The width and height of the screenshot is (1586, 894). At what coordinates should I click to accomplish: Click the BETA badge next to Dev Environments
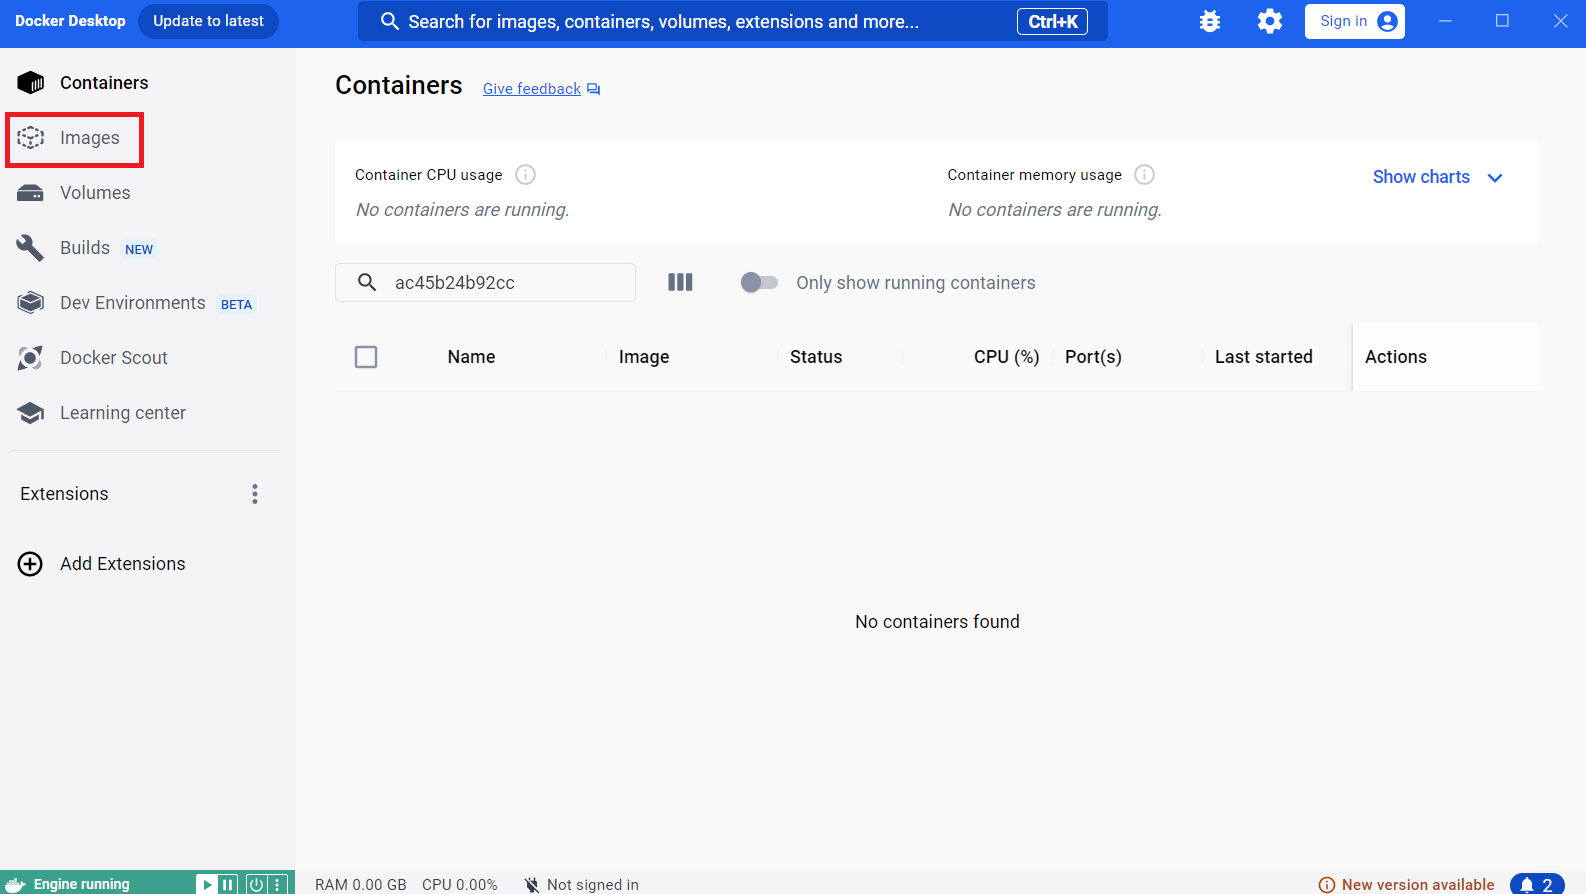(236, 305)
